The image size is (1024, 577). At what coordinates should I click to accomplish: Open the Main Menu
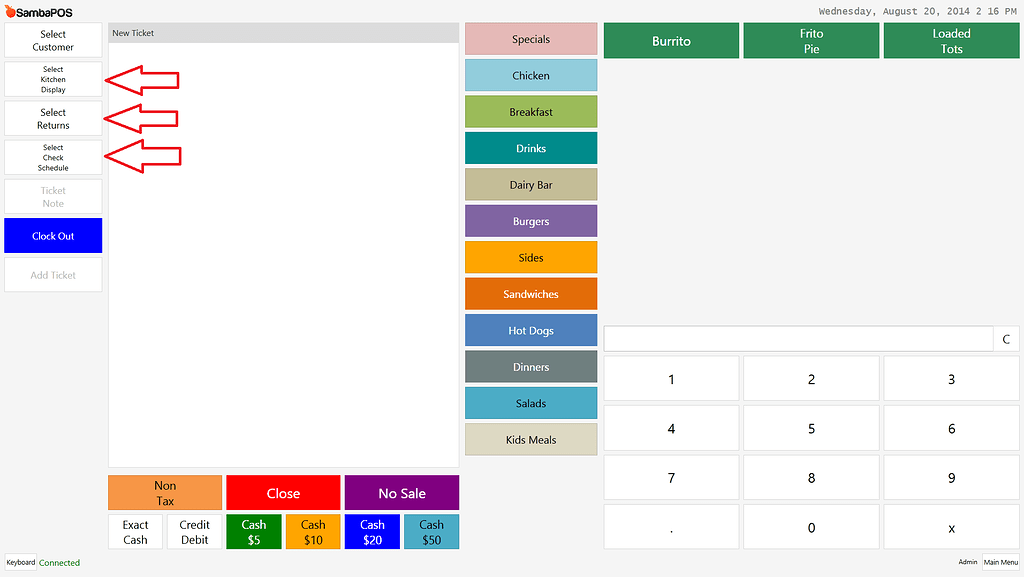click(x=1000, y=562)
